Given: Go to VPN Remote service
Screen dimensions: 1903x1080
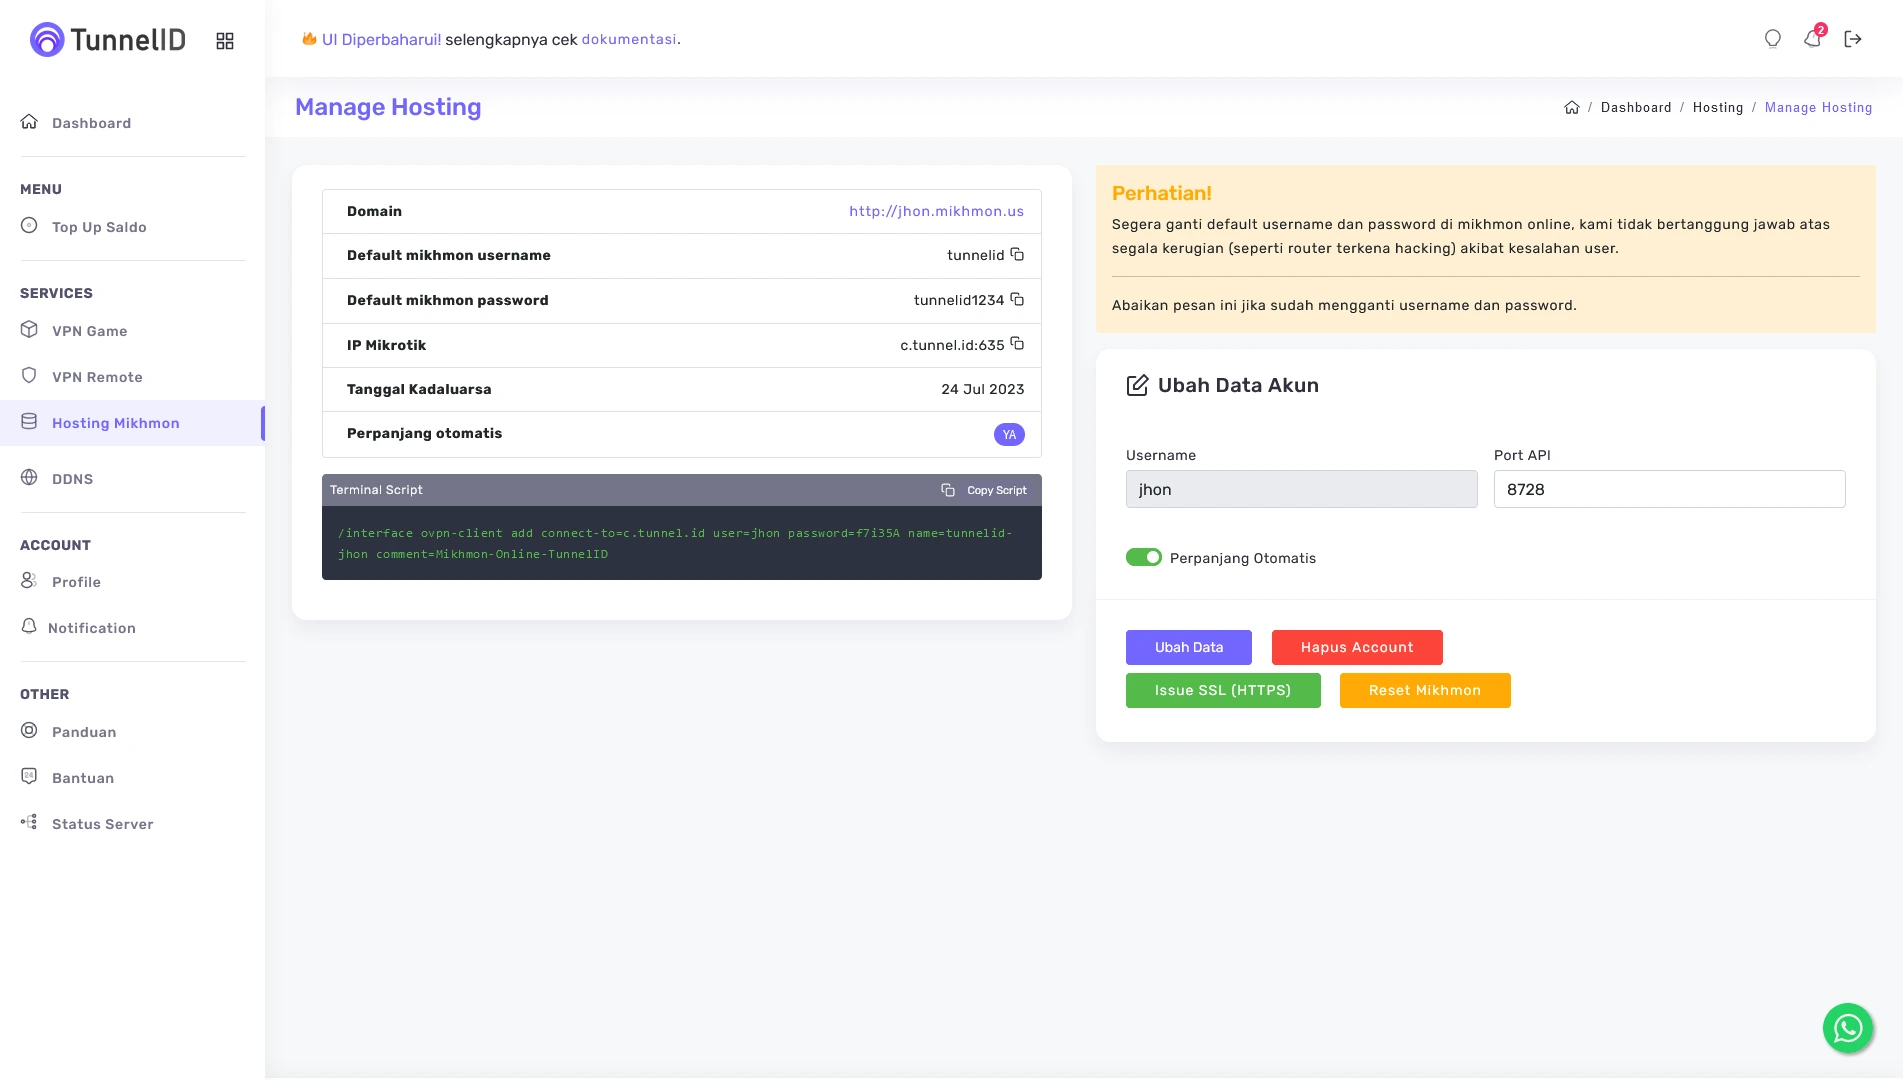Looking at the screenshot, I should click(x=97, y=377).
